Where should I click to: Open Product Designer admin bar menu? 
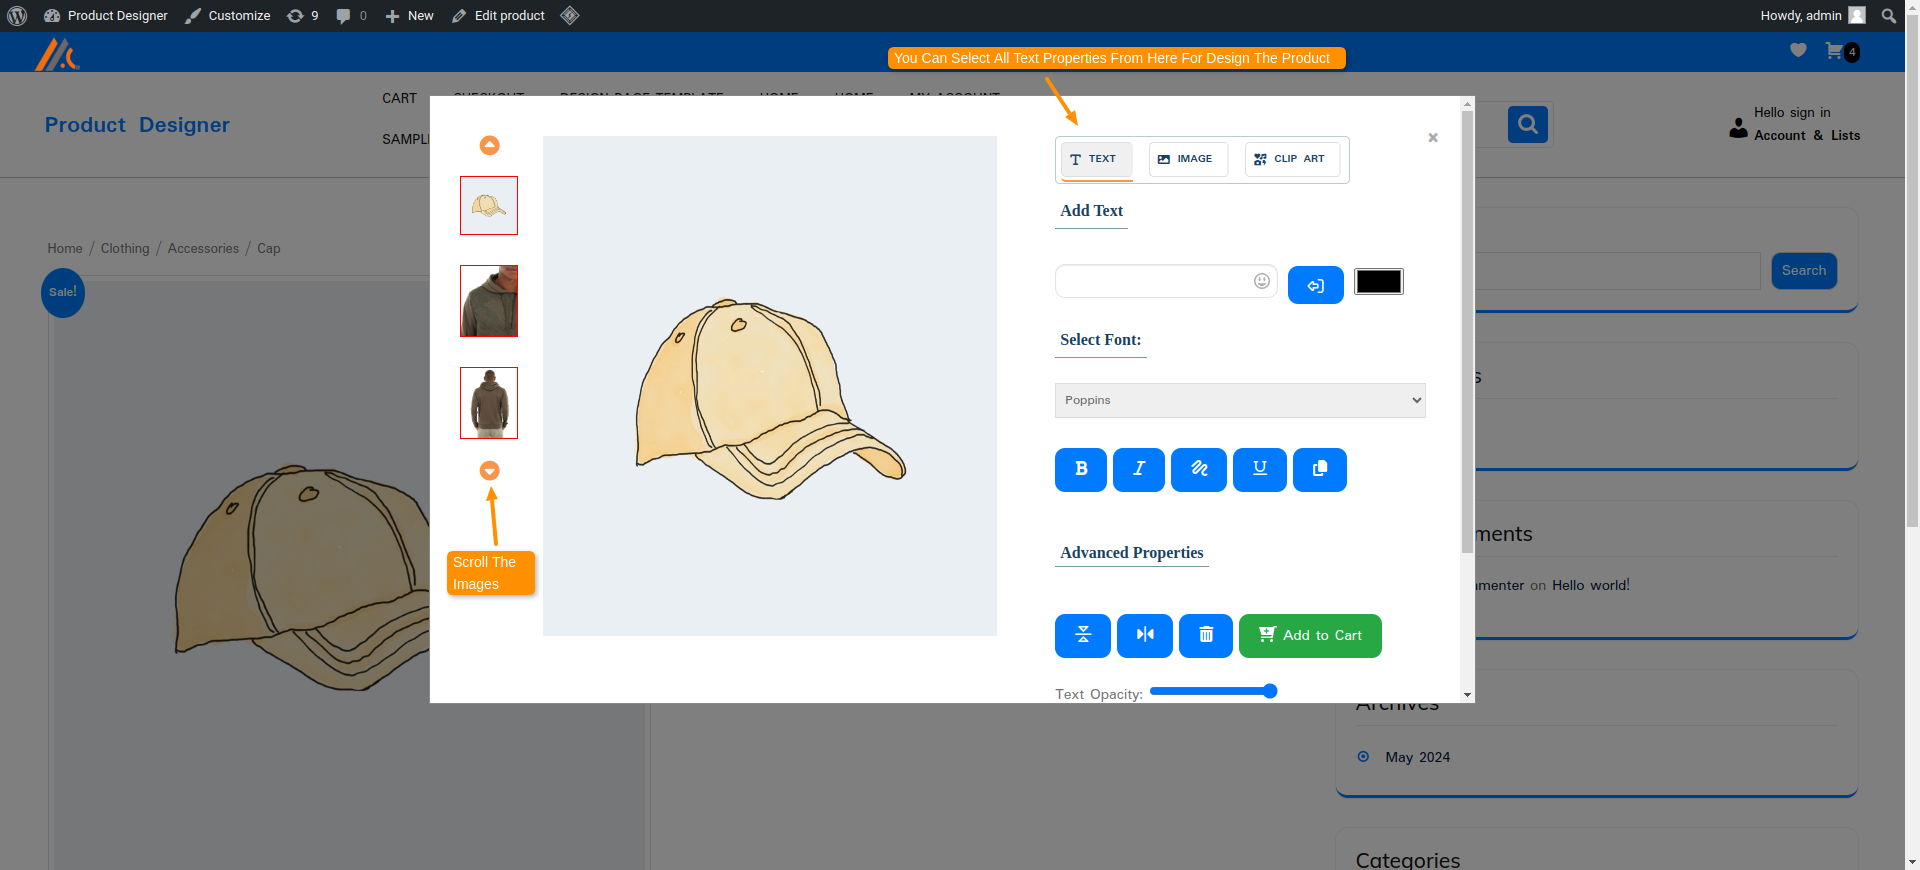[x=106, y=16]
